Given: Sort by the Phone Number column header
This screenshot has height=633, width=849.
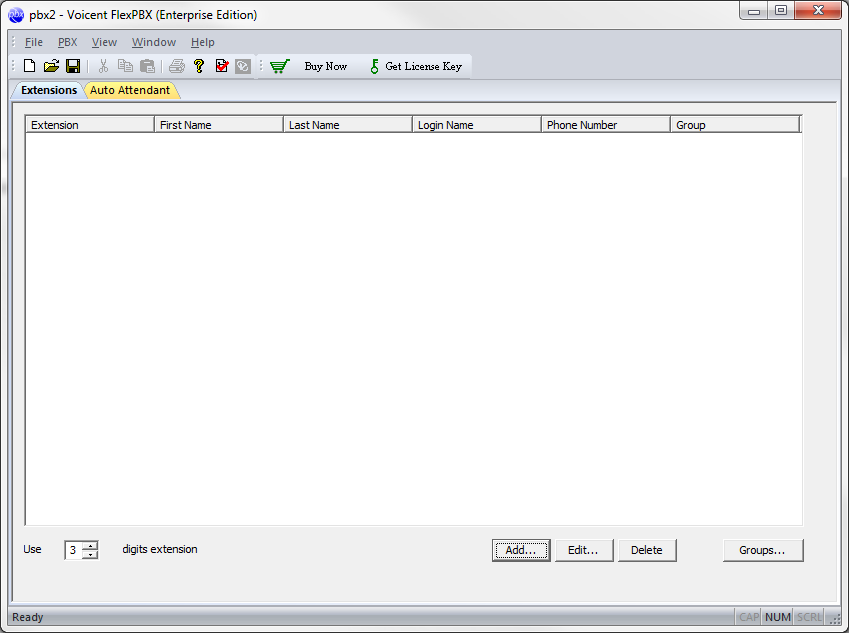Looking at the screenshot, I should click(606, 125).
